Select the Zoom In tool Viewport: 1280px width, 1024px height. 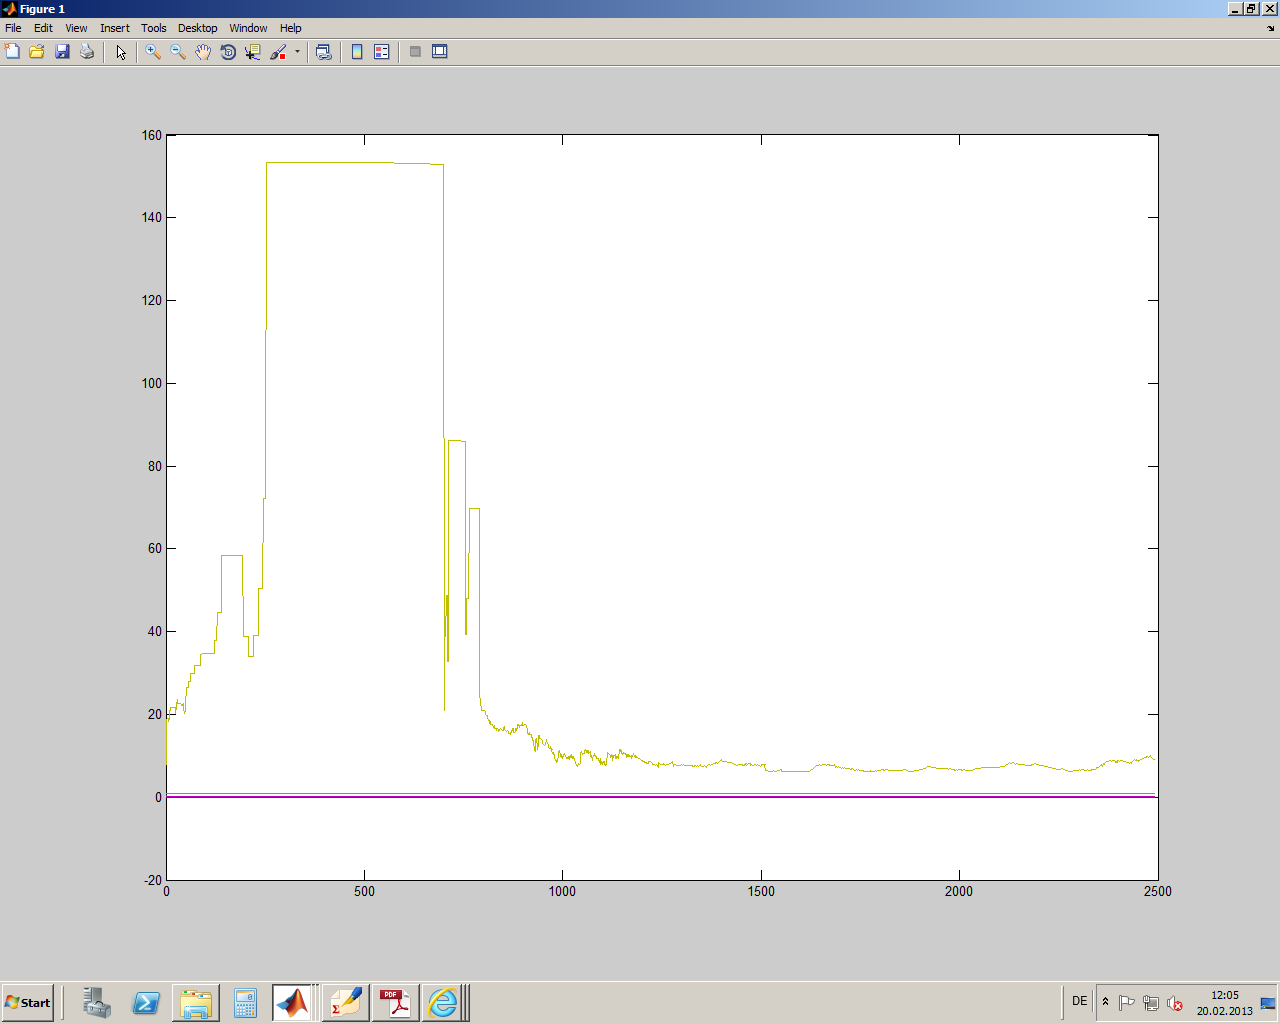pyautogui.click(x=153, y=52)
